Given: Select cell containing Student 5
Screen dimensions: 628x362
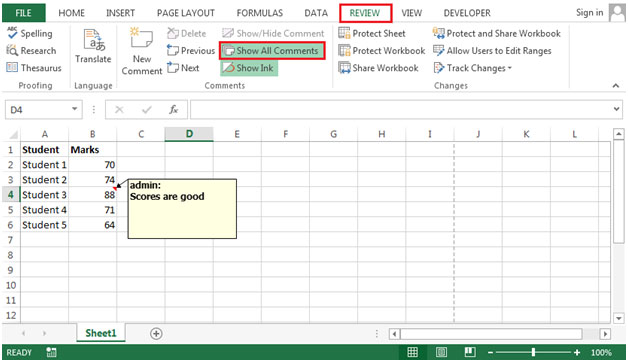Looking at the screenshot, I should [x=44, y=225].
